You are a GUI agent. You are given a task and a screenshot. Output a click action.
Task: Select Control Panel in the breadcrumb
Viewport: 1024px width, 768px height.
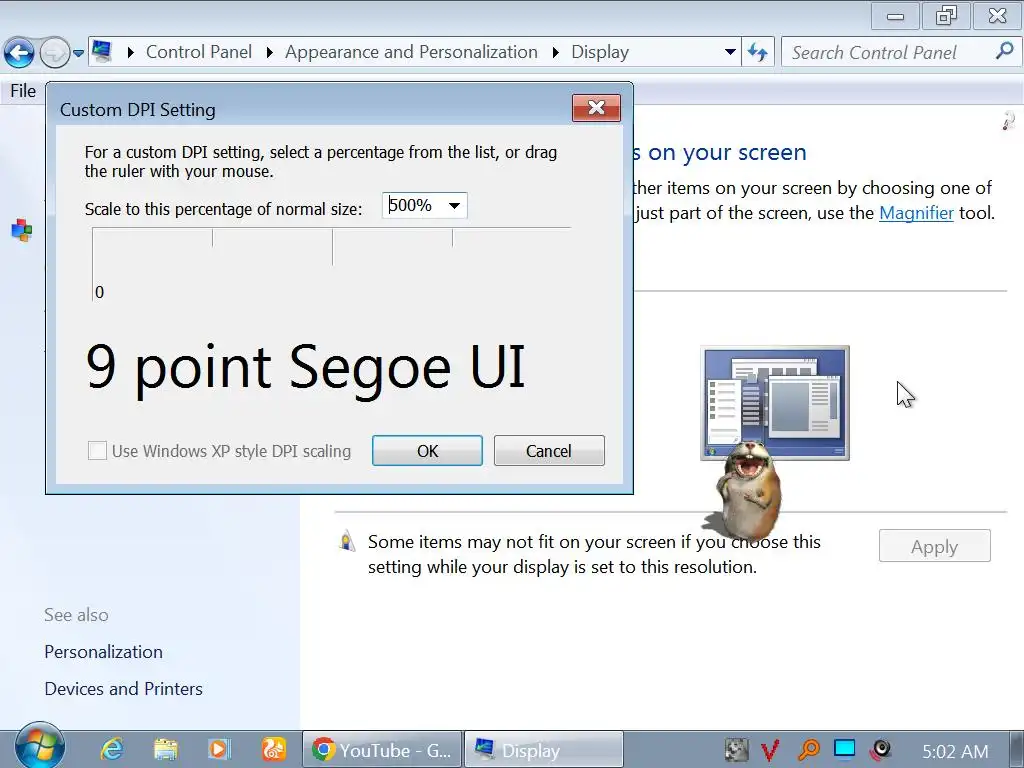[x=199, y=52]
